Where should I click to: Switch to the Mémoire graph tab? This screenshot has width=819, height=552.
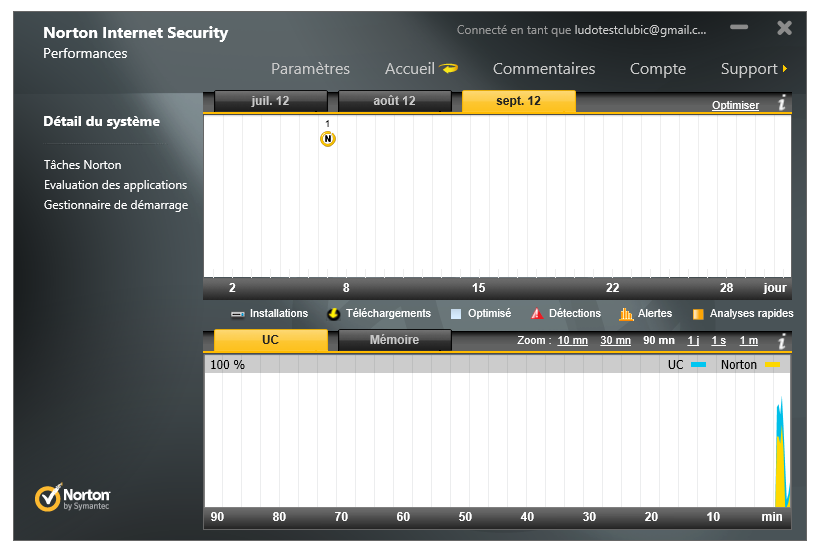394,340
